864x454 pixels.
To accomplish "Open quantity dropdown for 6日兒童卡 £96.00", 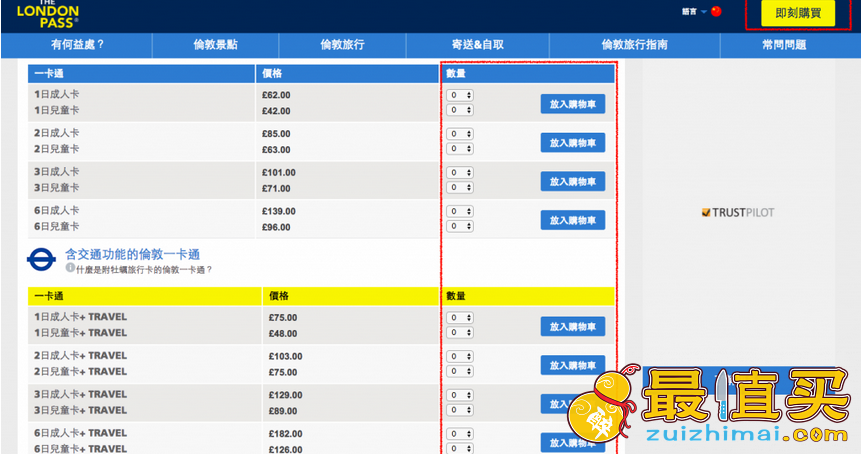I will point(460,226).
